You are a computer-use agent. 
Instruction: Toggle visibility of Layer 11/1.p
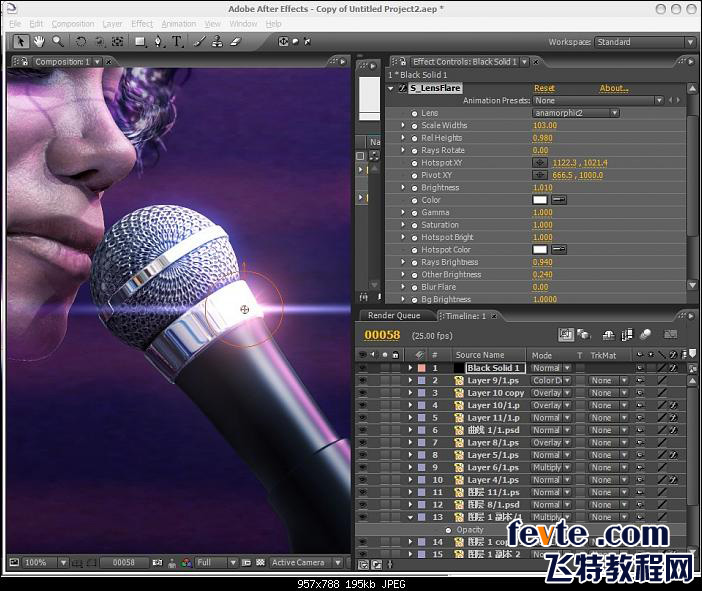[x=363, y=418]
